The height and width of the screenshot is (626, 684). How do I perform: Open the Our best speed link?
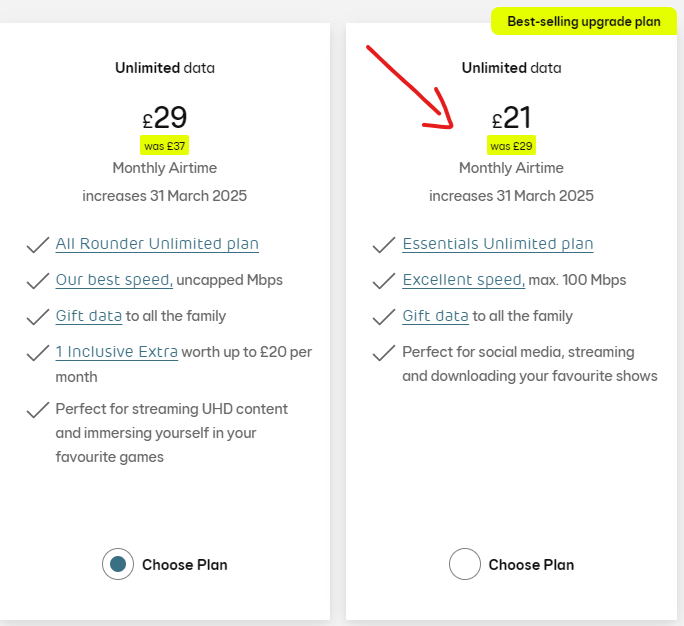[x=114, y=280]
